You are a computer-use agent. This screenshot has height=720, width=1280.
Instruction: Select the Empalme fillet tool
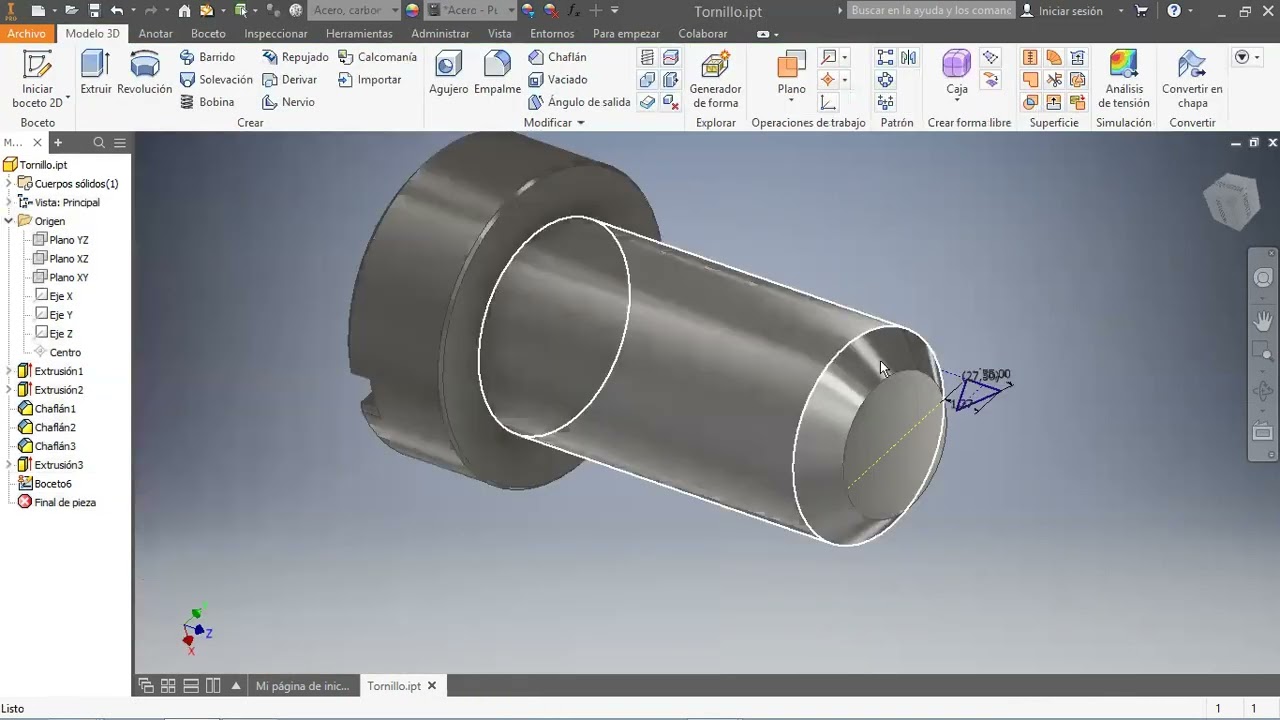click(x=497, y=74)
